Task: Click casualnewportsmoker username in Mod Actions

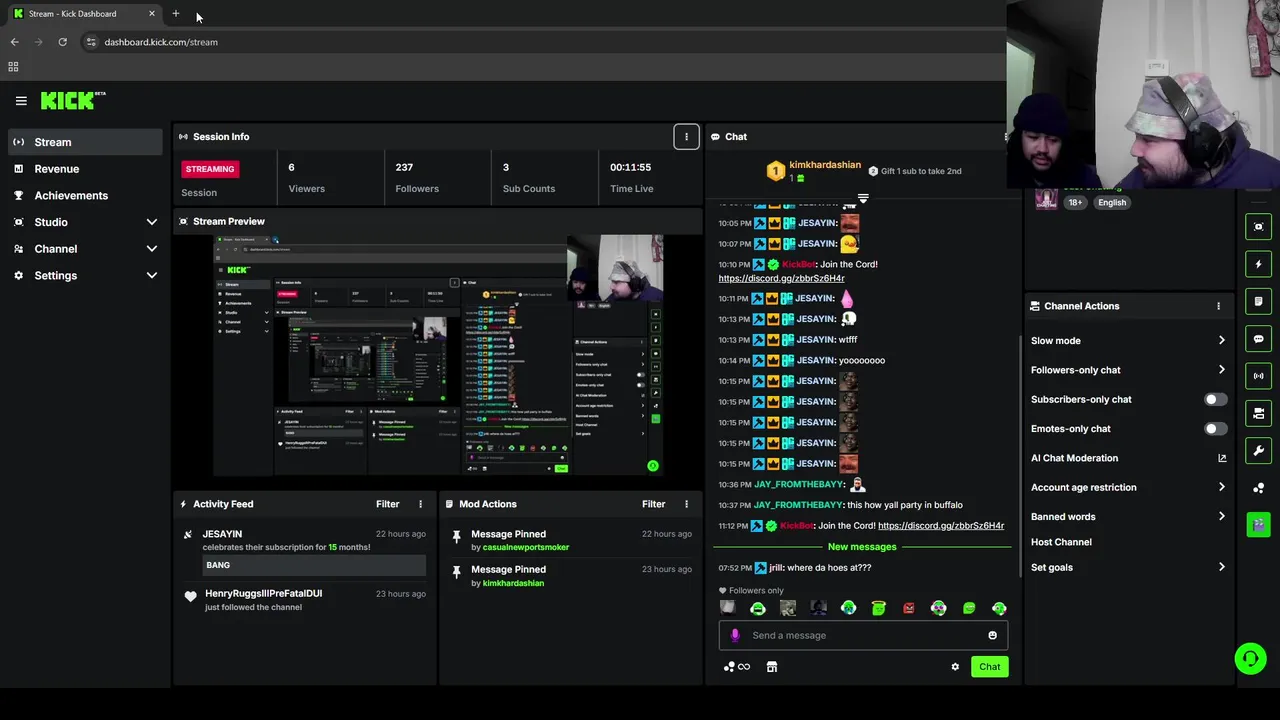Action: [x=526, y=547]
